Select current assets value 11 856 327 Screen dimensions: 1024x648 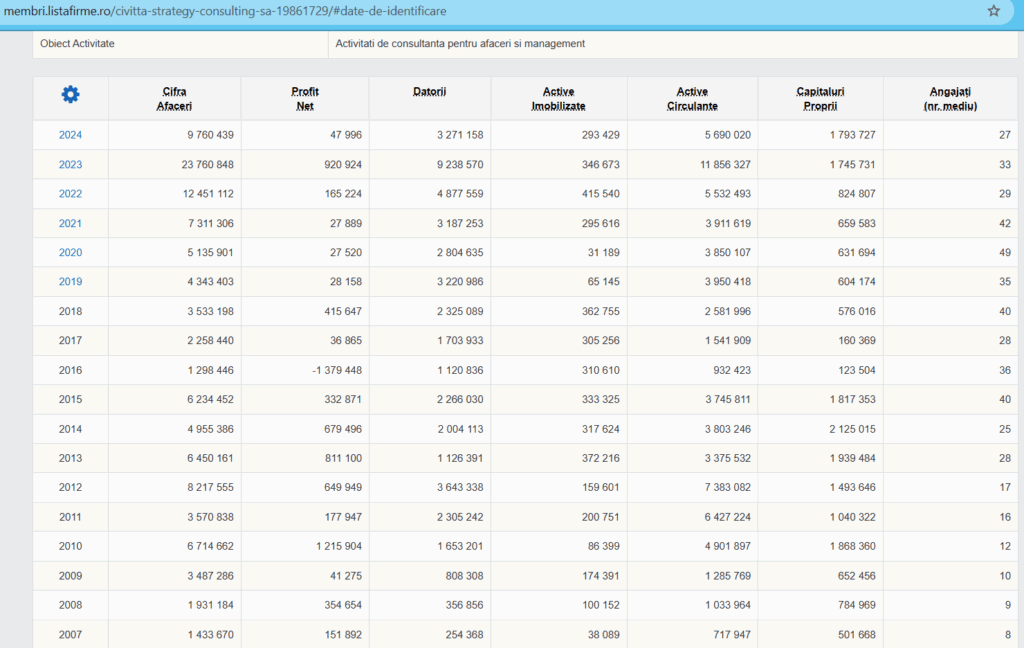(x=726, y=165)
